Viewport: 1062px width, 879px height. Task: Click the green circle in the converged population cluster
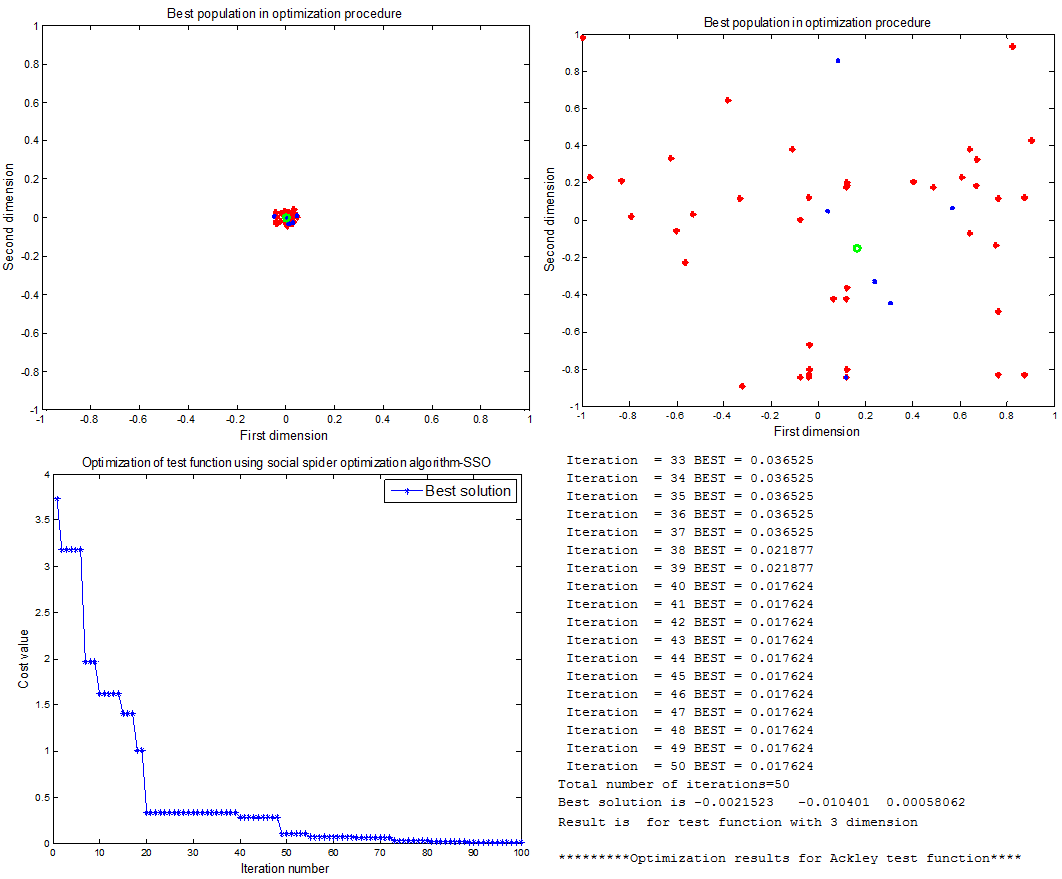tap(286, 217)
